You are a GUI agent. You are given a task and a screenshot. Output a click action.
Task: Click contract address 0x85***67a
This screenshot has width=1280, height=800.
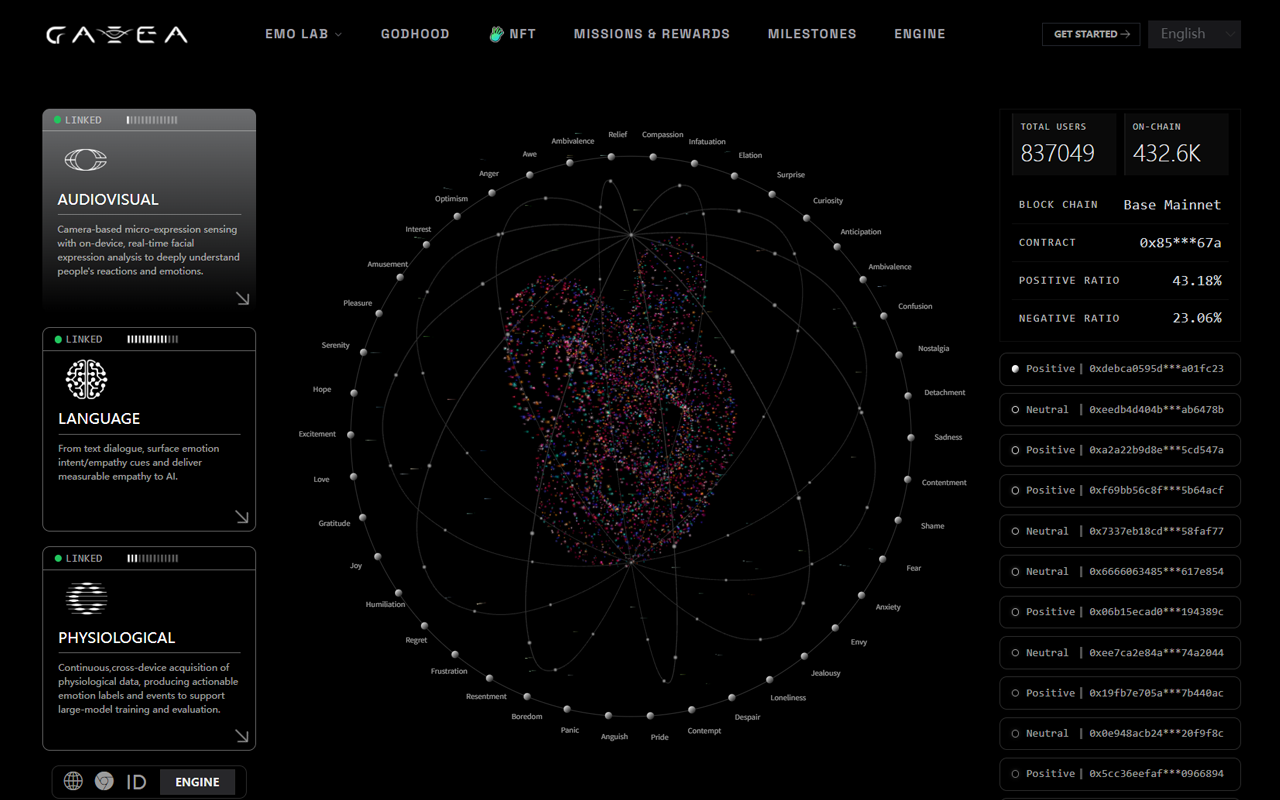pyautogui.click(x=1180, y=243)
